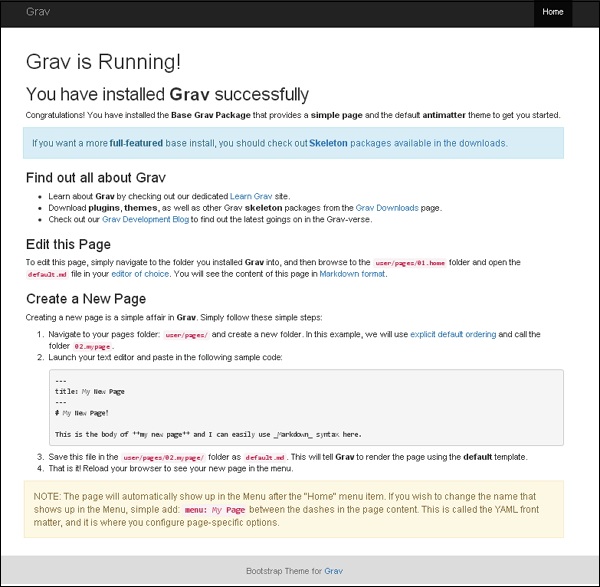Click the user/pages/02.mypage/ code in step three

click(165, 457)
